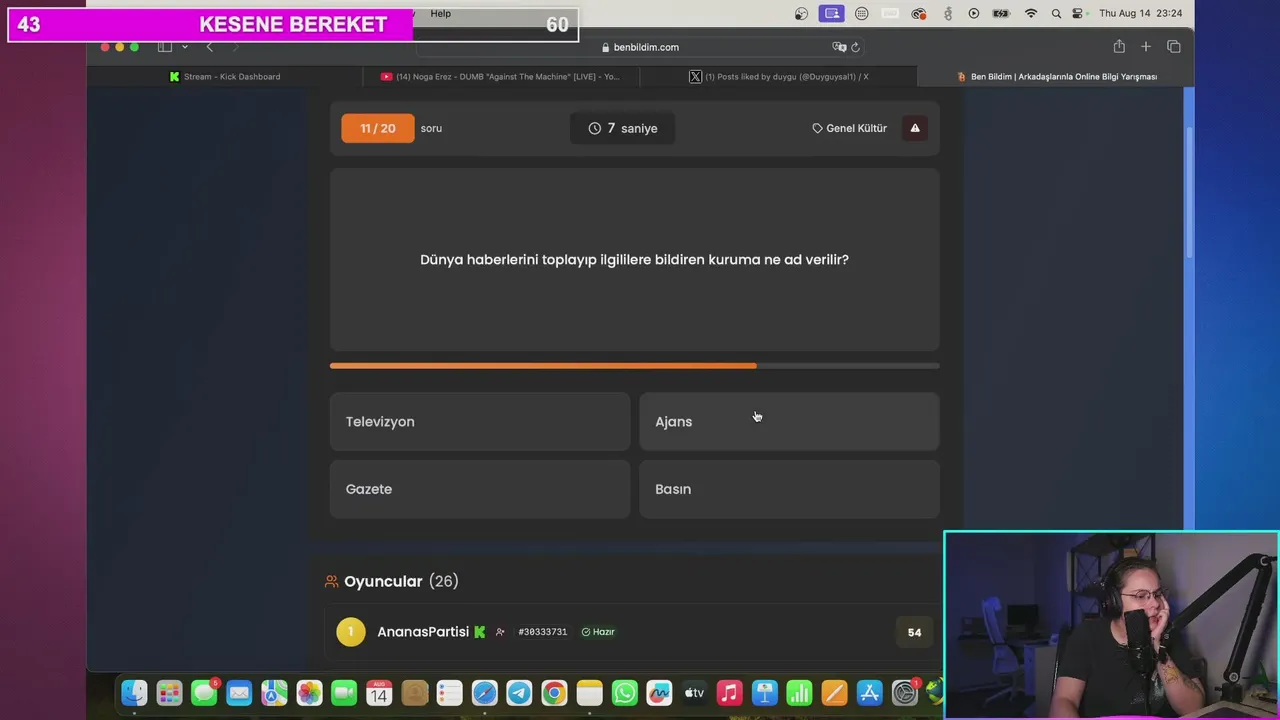1280x720 pixels.
Task: Click the friend icon beside AnanasPartisi
Action: click(x=500, y=632)
